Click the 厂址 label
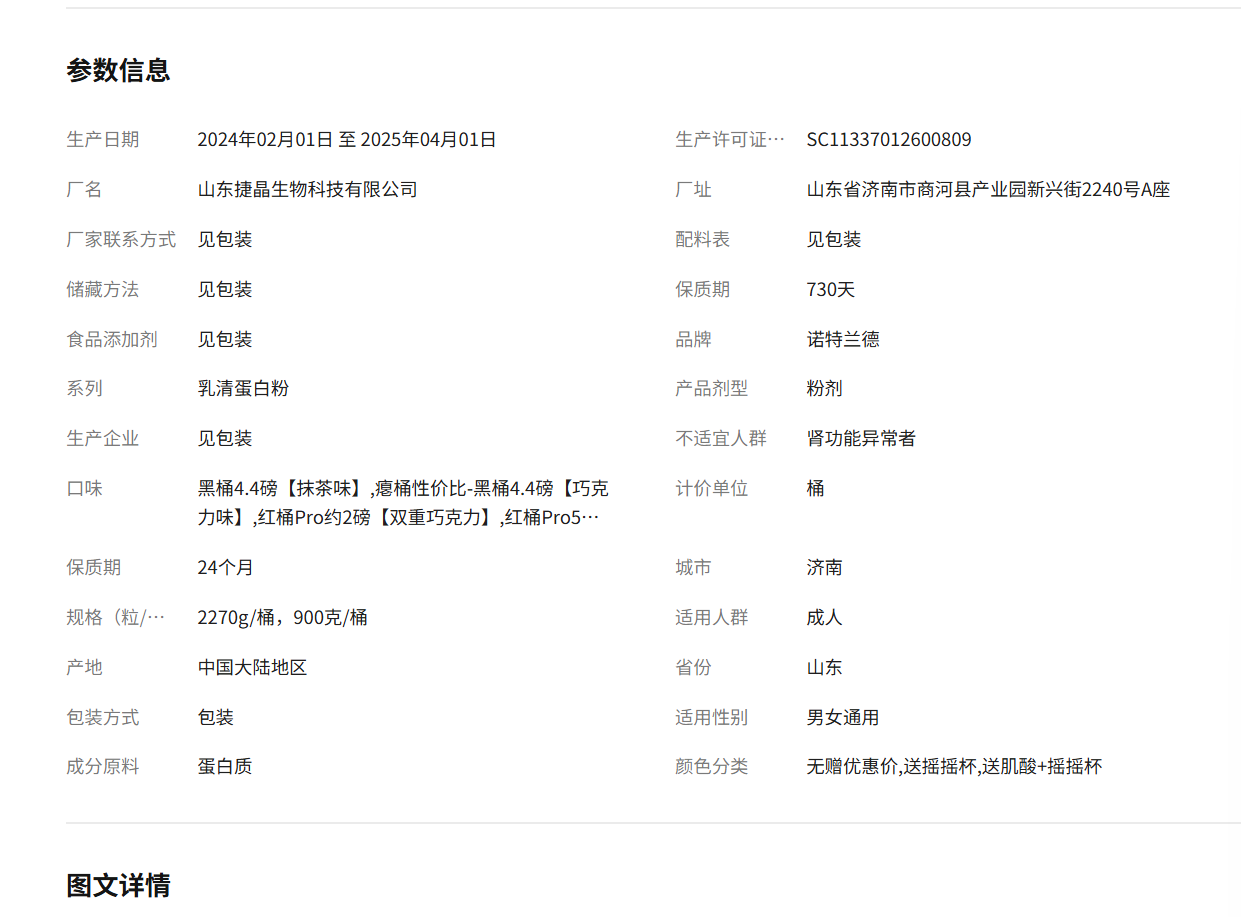Viewport: 1241px width, 917px height. coord(694,190)
